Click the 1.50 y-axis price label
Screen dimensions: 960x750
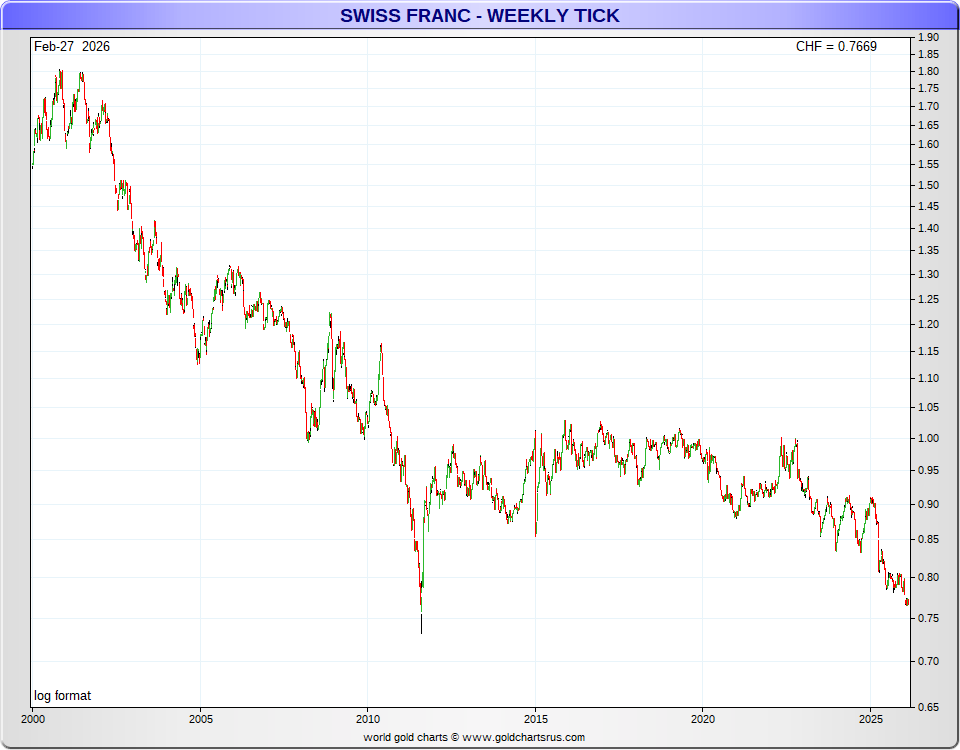pos(928,185)
